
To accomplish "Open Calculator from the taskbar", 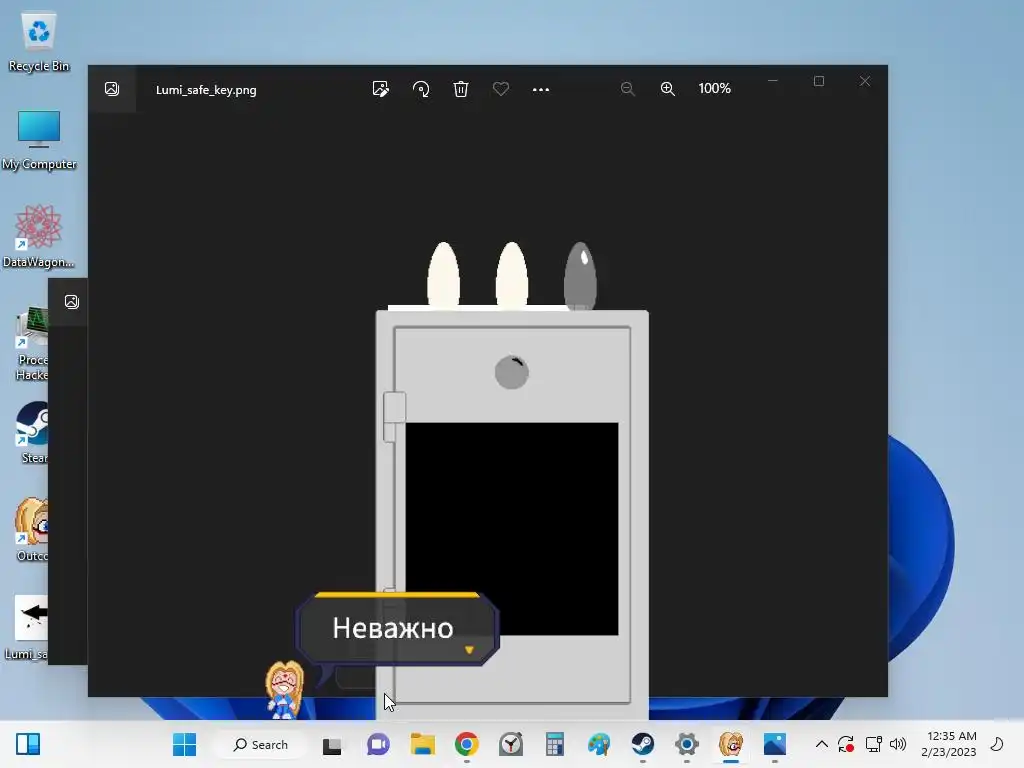I will pyautogui.click(x=554, y=744).
